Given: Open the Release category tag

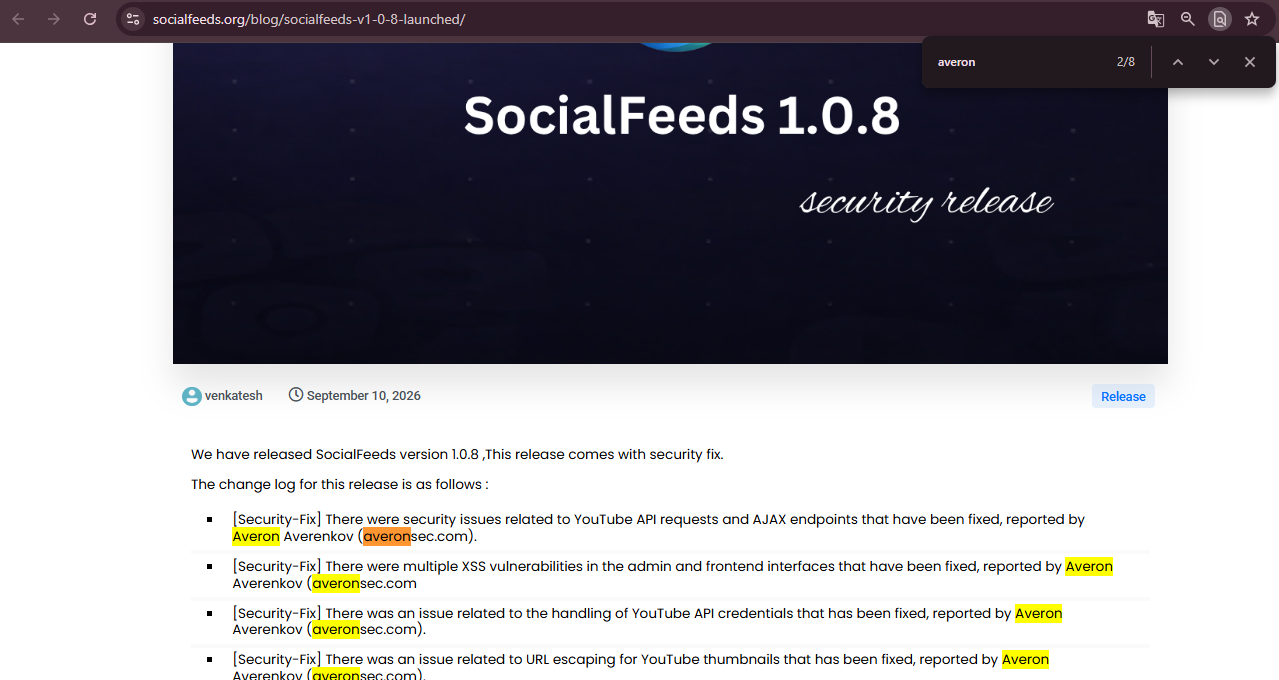Looking at the screenshot, I should pyautogui.click(x=1123, y=397).
